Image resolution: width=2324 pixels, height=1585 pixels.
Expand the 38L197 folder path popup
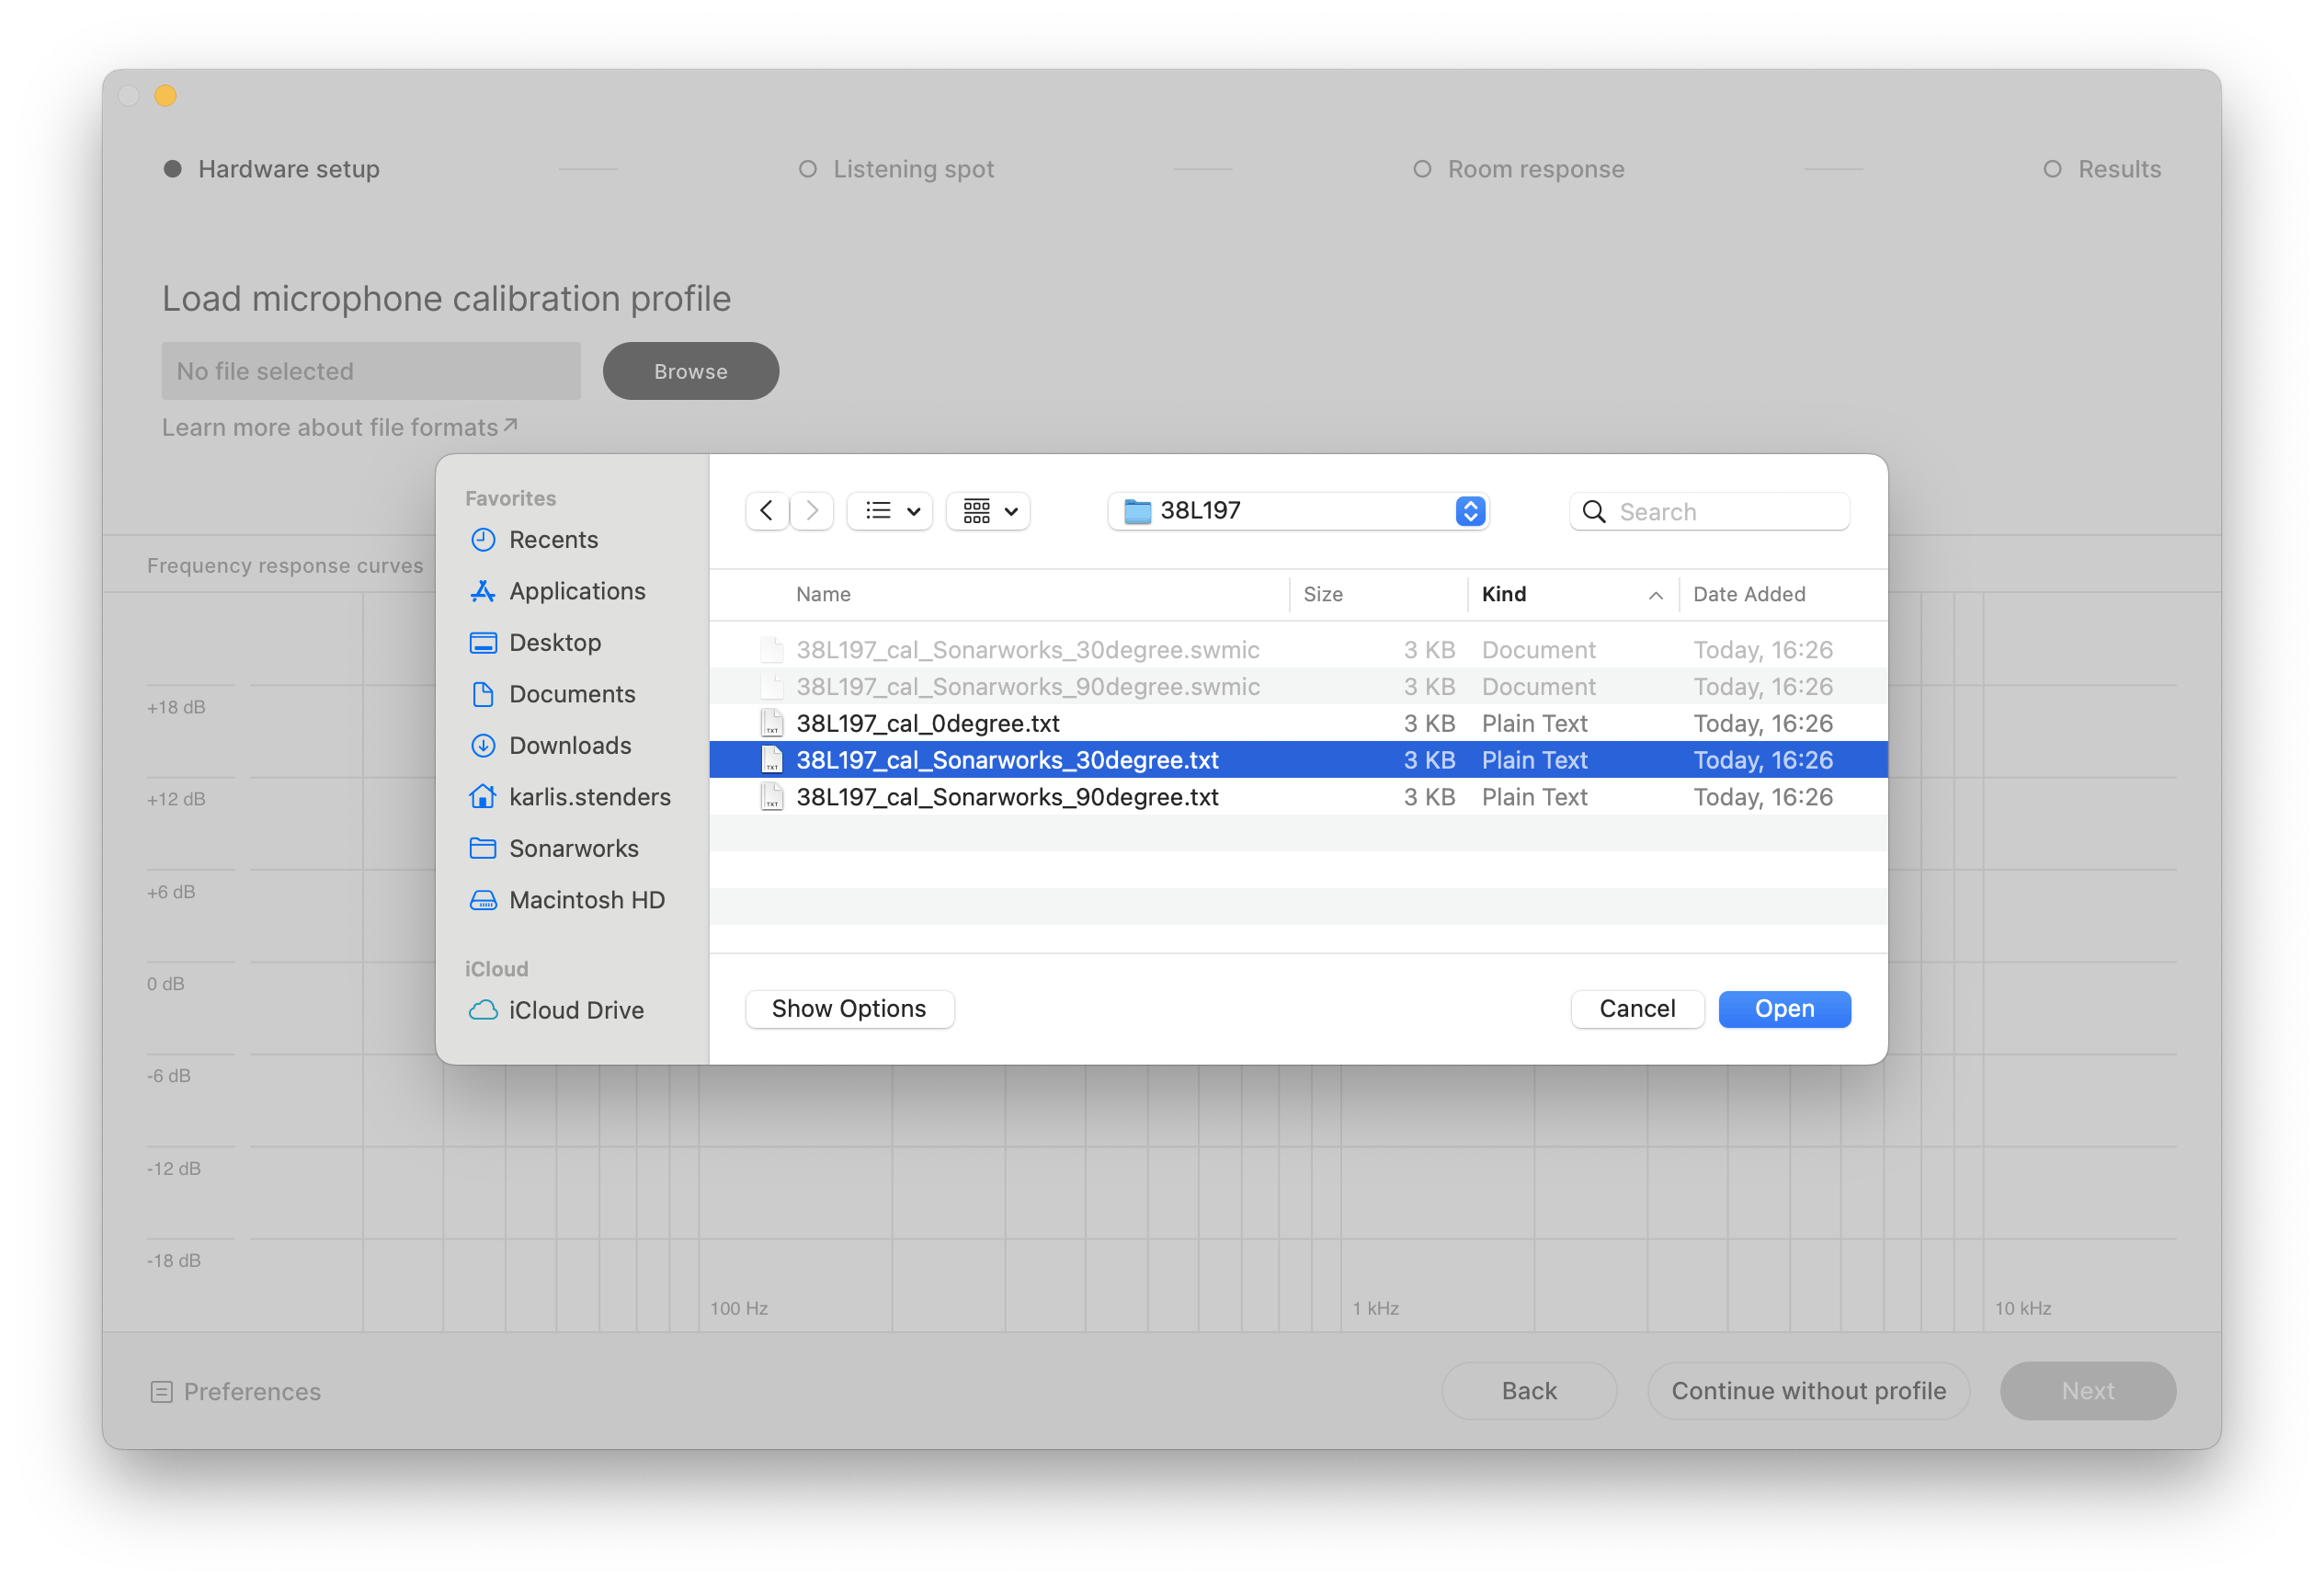click(x=1469, y=511)
